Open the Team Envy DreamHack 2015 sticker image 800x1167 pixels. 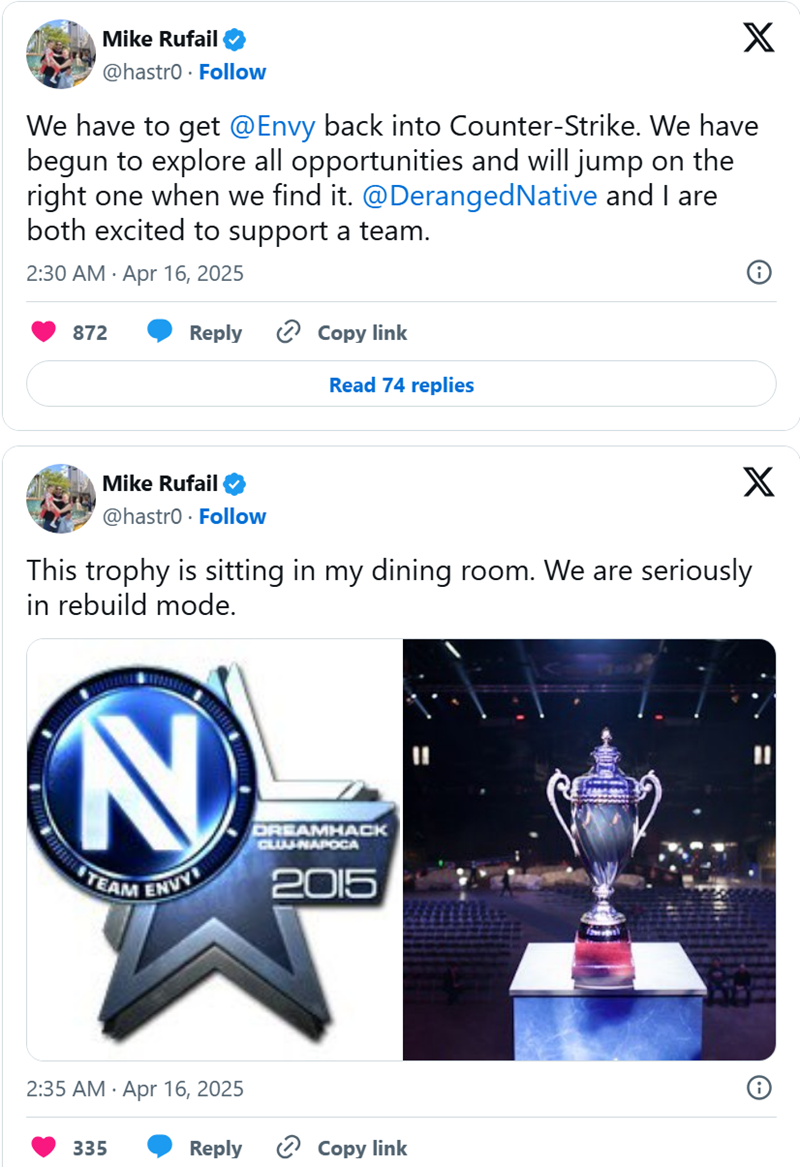click(214, 849)
